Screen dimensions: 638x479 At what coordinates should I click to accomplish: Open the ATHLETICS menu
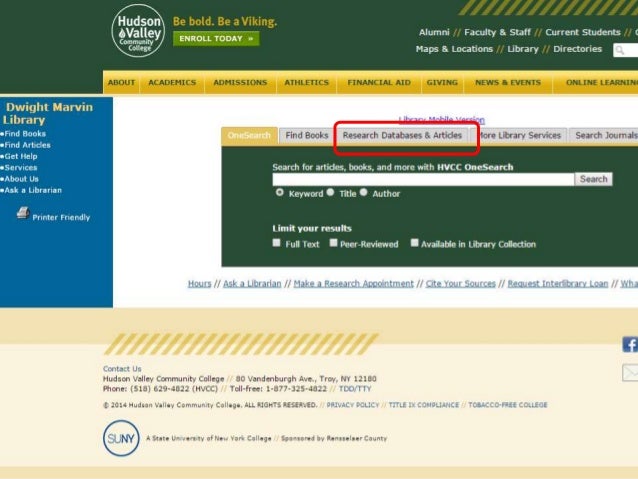[306, 83]
